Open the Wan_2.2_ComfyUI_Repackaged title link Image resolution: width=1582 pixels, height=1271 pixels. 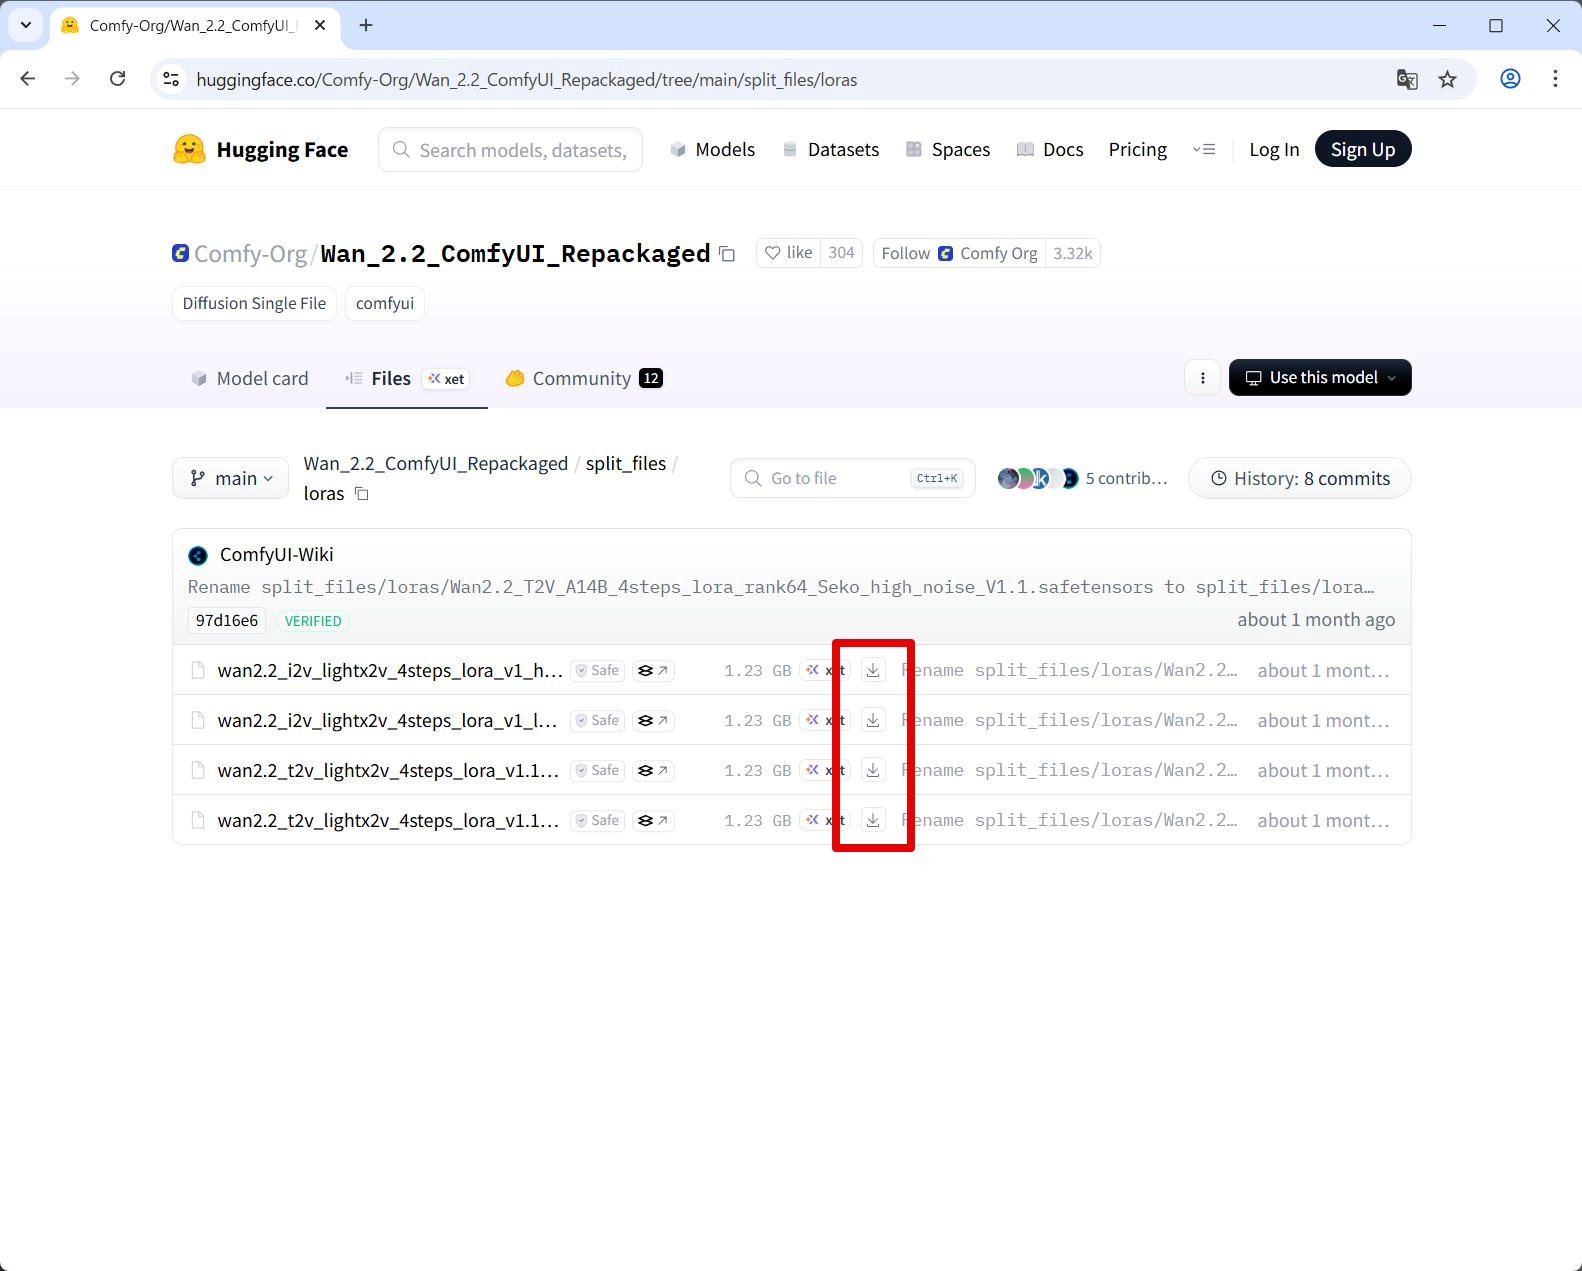[x=515, y=253]
